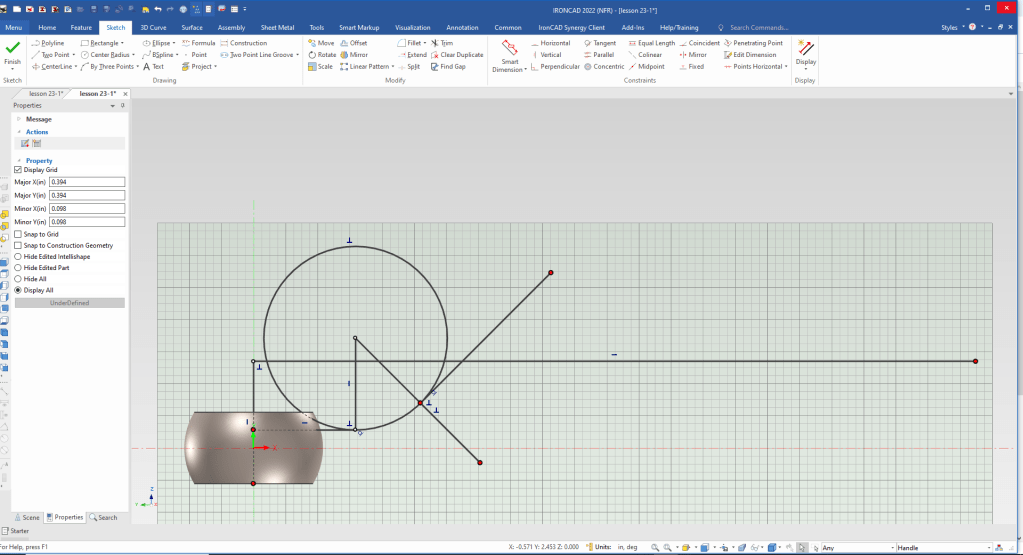Click the Major X(in) input field
The image size is (1023, 555).
pos(86,182)
